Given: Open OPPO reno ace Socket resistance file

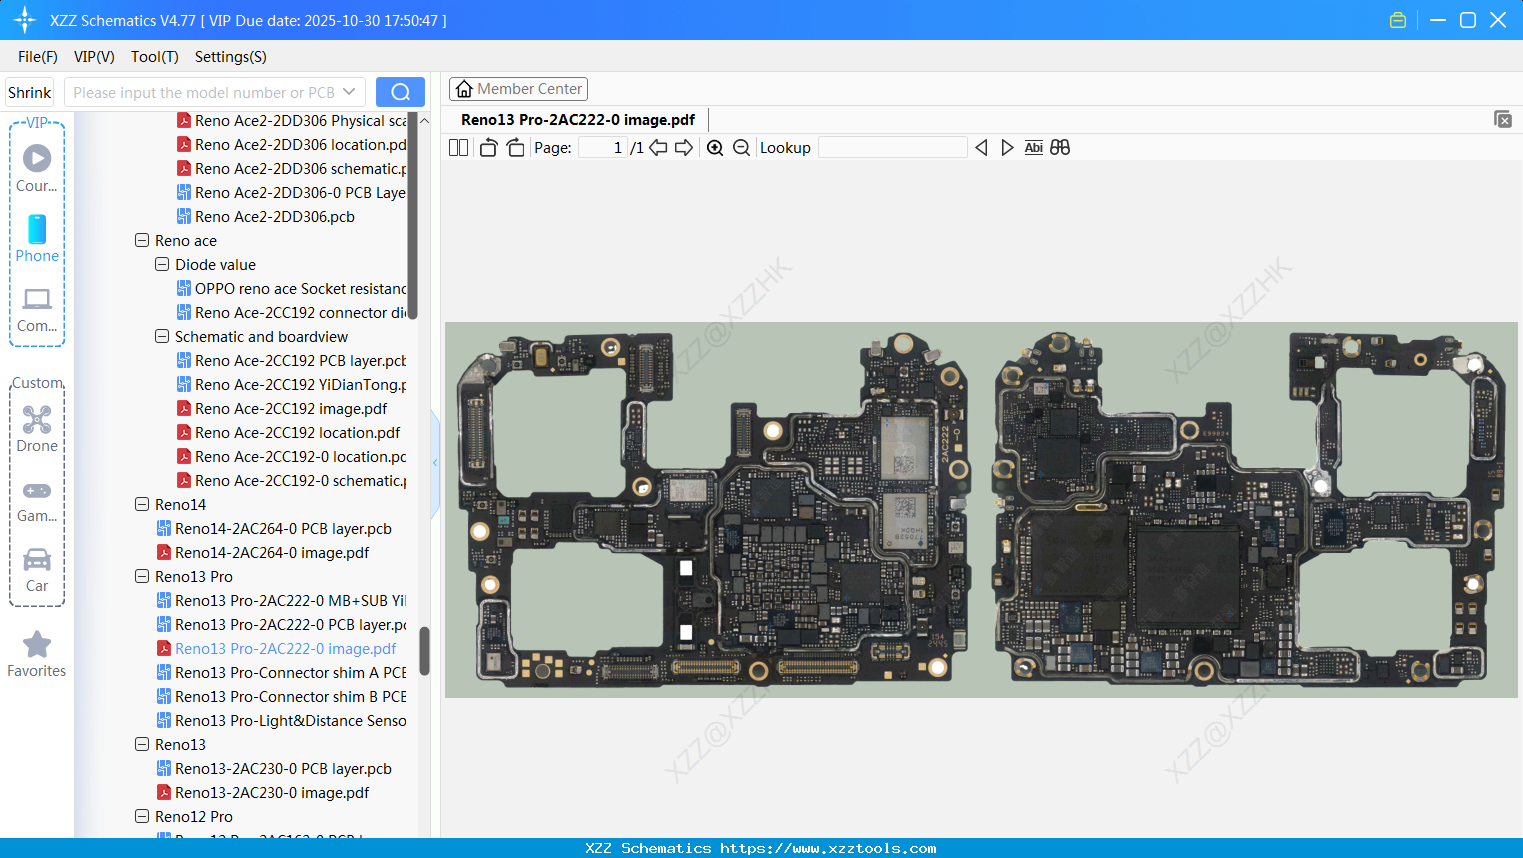Looking at the screenshot, I should (x=300, y=288).
